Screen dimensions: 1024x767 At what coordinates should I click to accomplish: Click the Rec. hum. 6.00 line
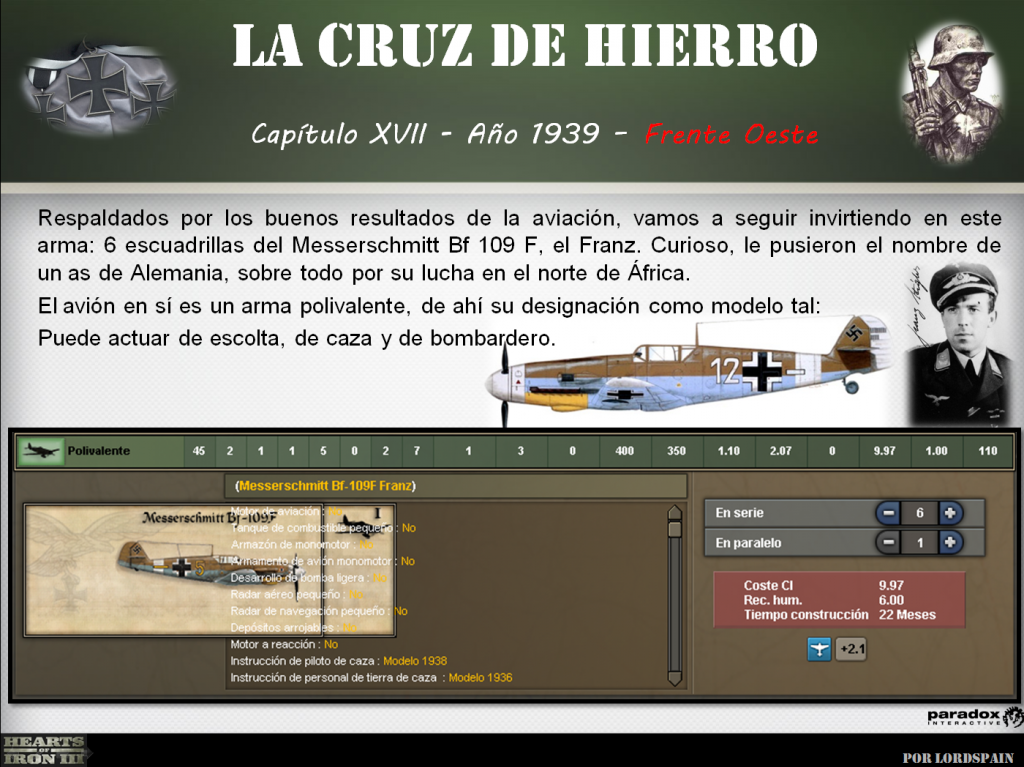coord(824,600)
